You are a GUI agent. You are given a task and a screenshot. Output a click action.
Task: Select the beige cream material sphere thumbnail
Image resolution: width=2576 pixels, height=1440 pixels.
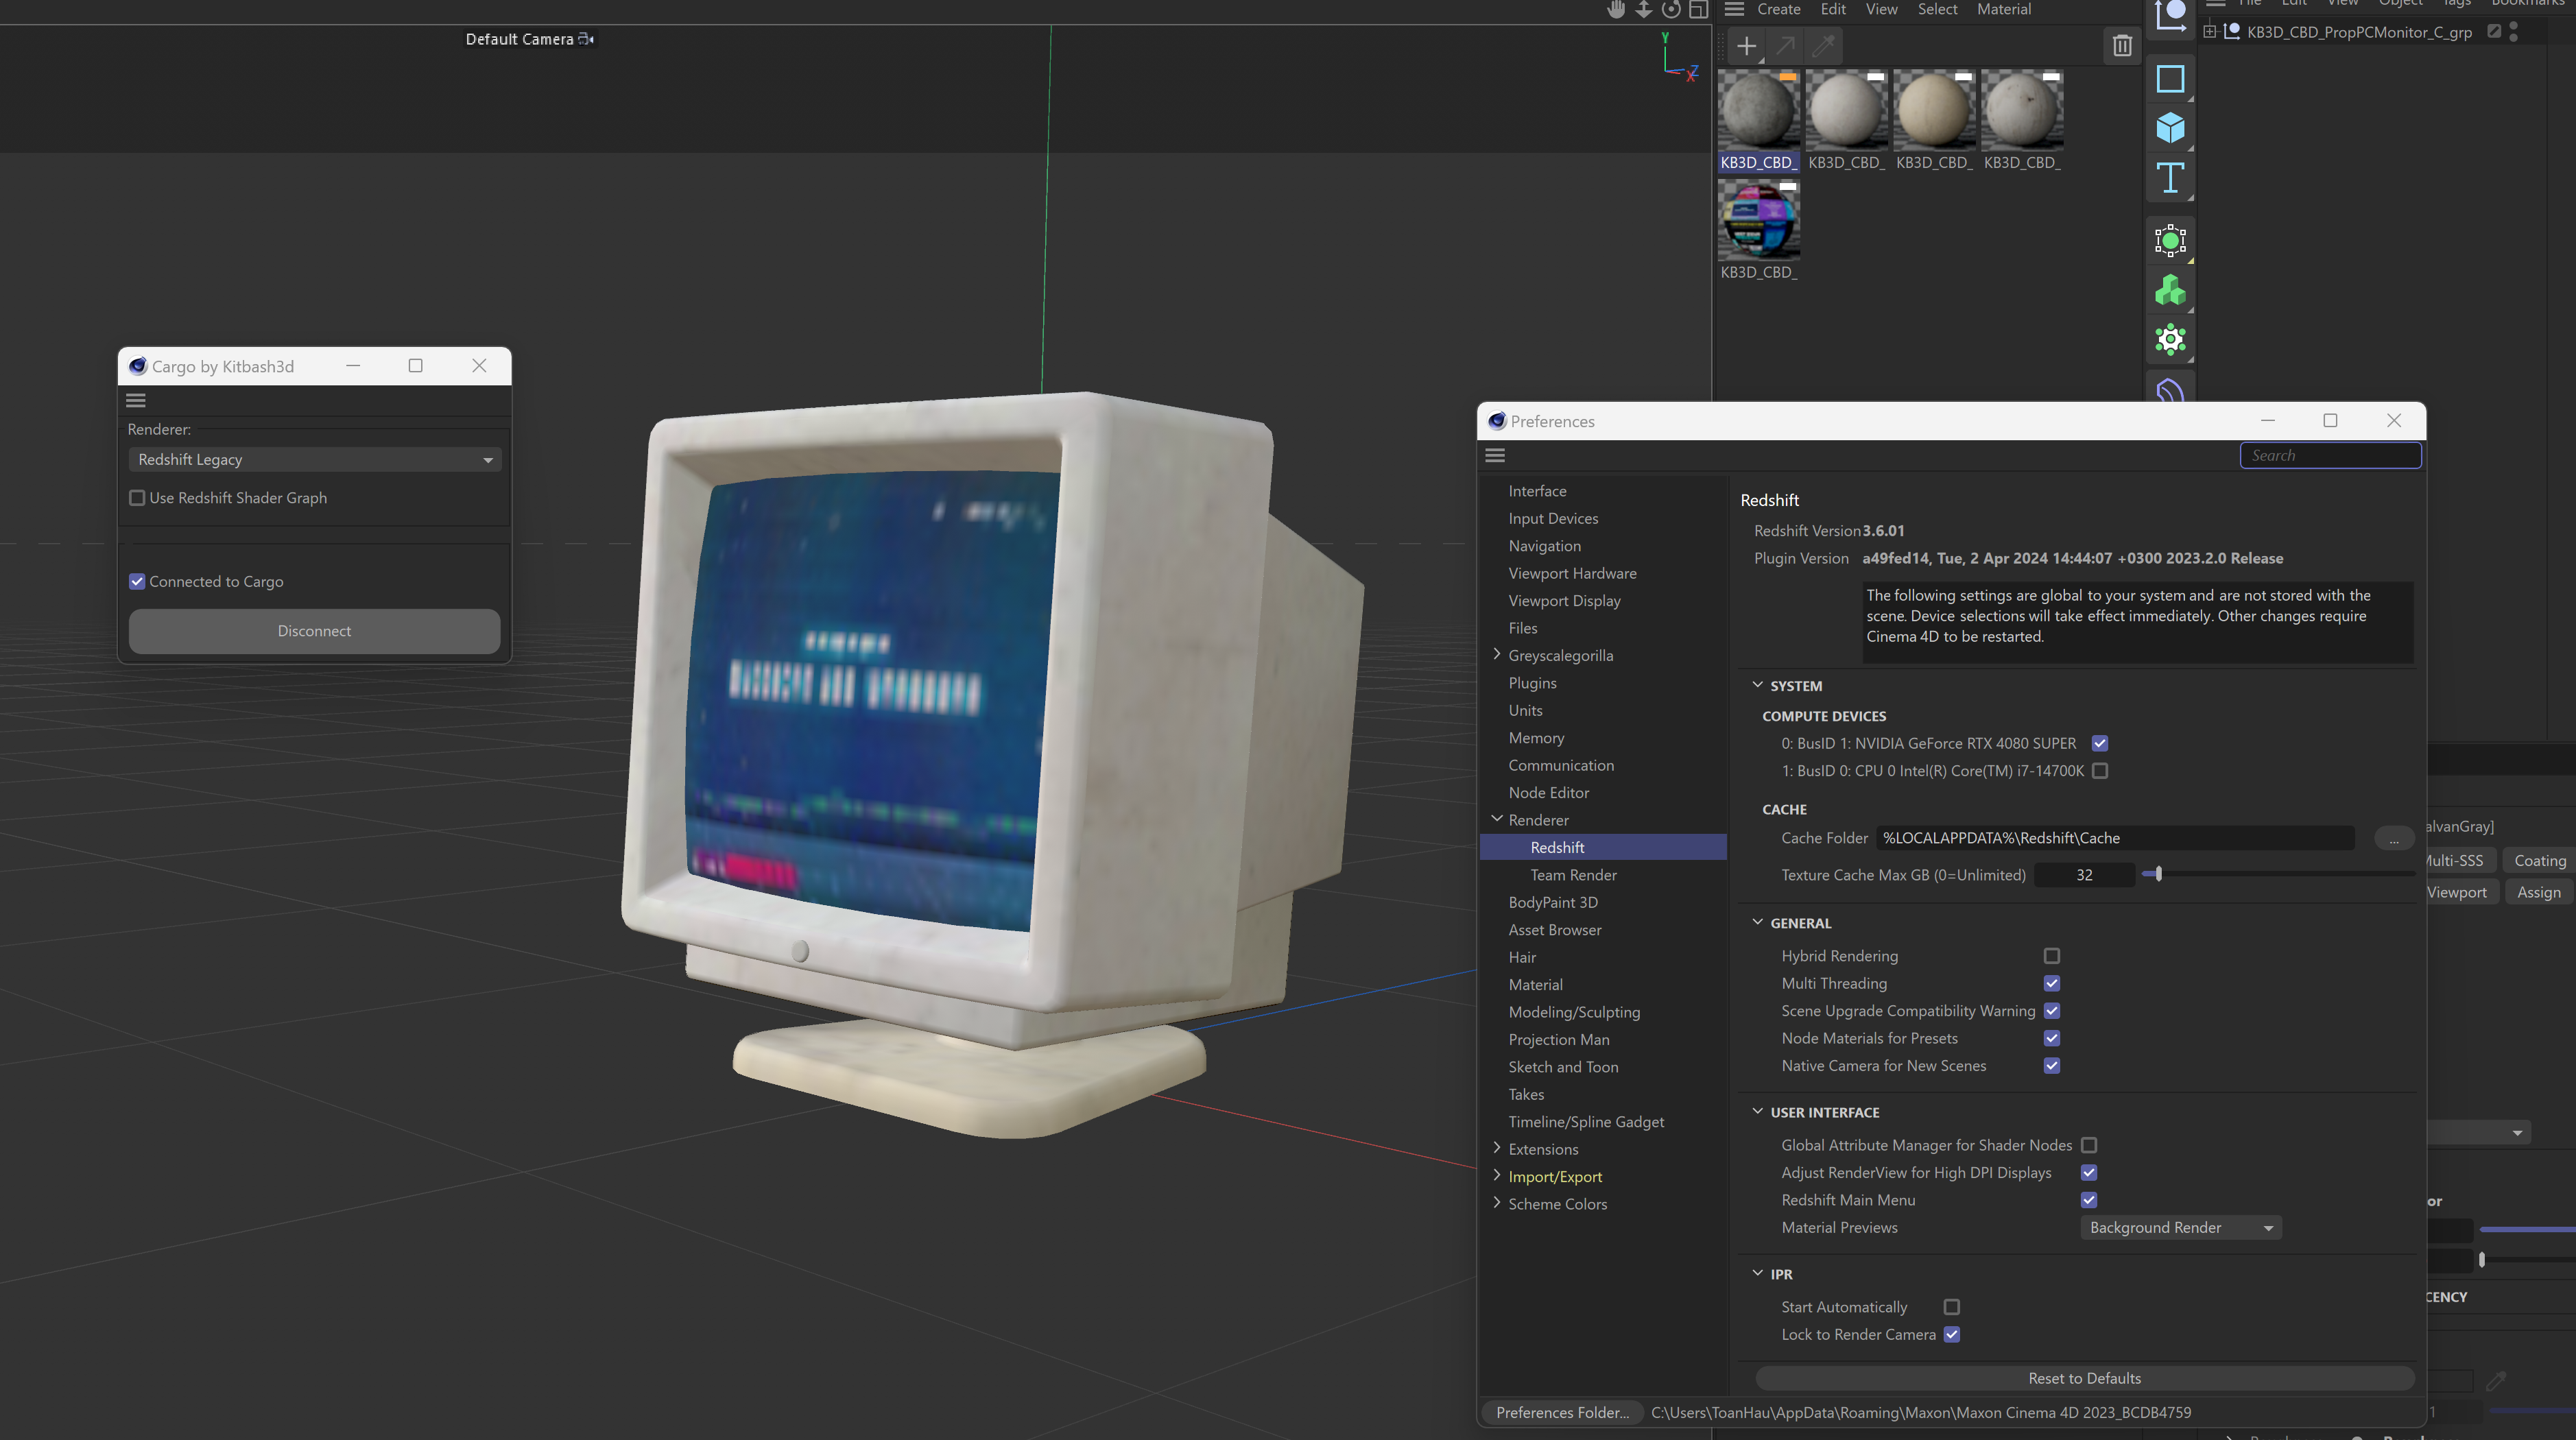1934,110
